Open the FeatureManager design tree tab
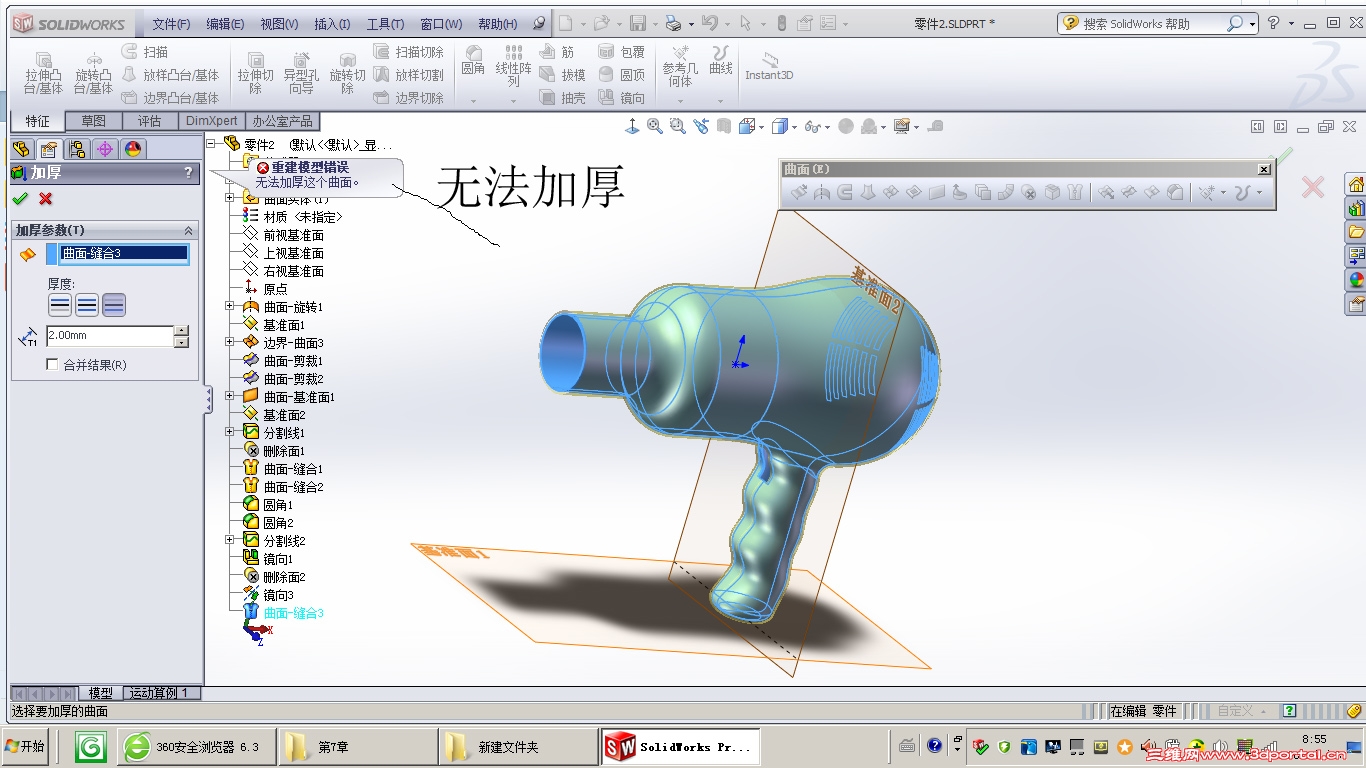 [21, 149]
